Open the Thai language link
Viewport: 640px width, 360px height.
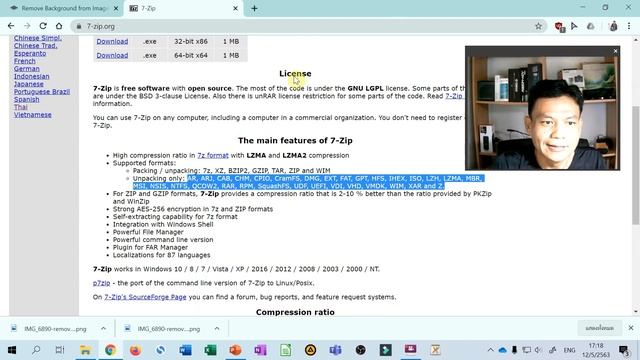20,107
